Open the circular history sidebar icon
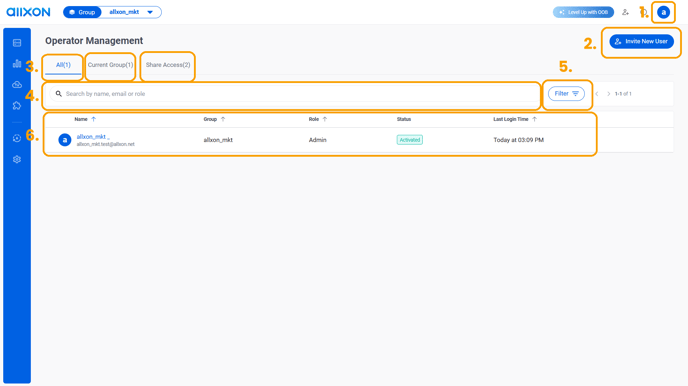Image resolution: width=688 pixels, height=386 pixels. pos(17,138)
